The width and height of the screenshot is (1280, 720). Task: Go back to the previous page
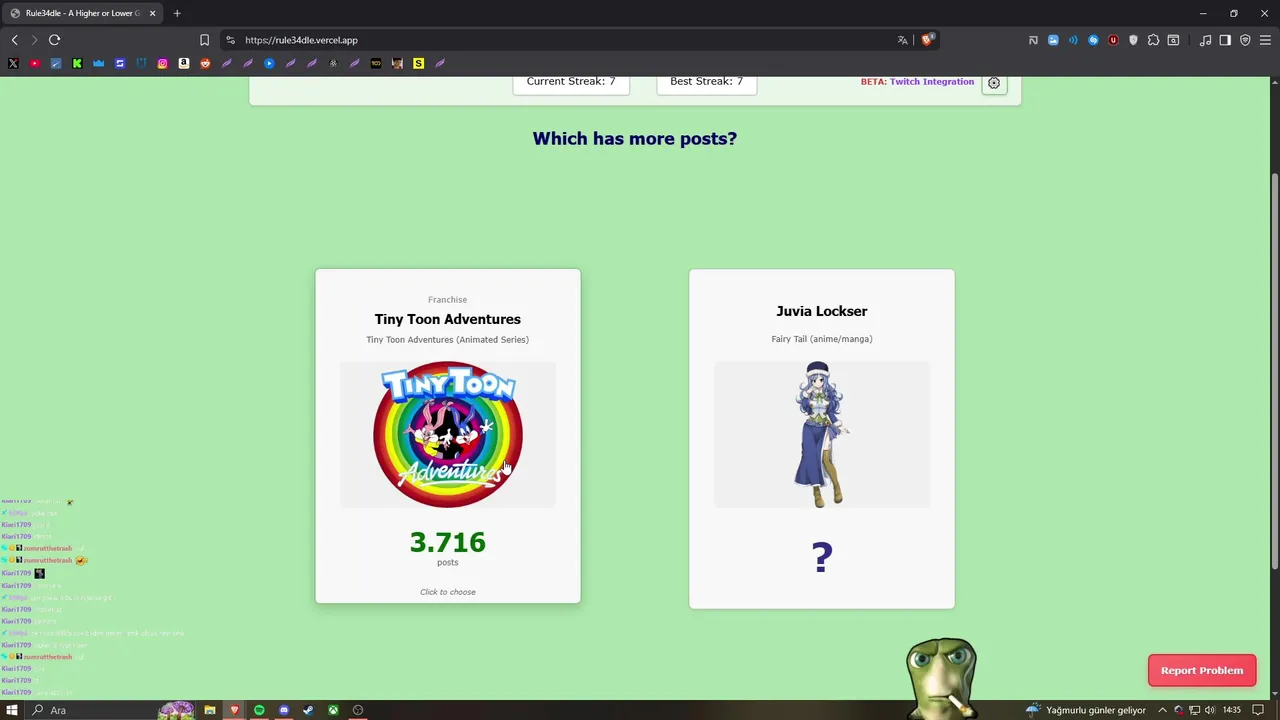[x=14, y=40]
